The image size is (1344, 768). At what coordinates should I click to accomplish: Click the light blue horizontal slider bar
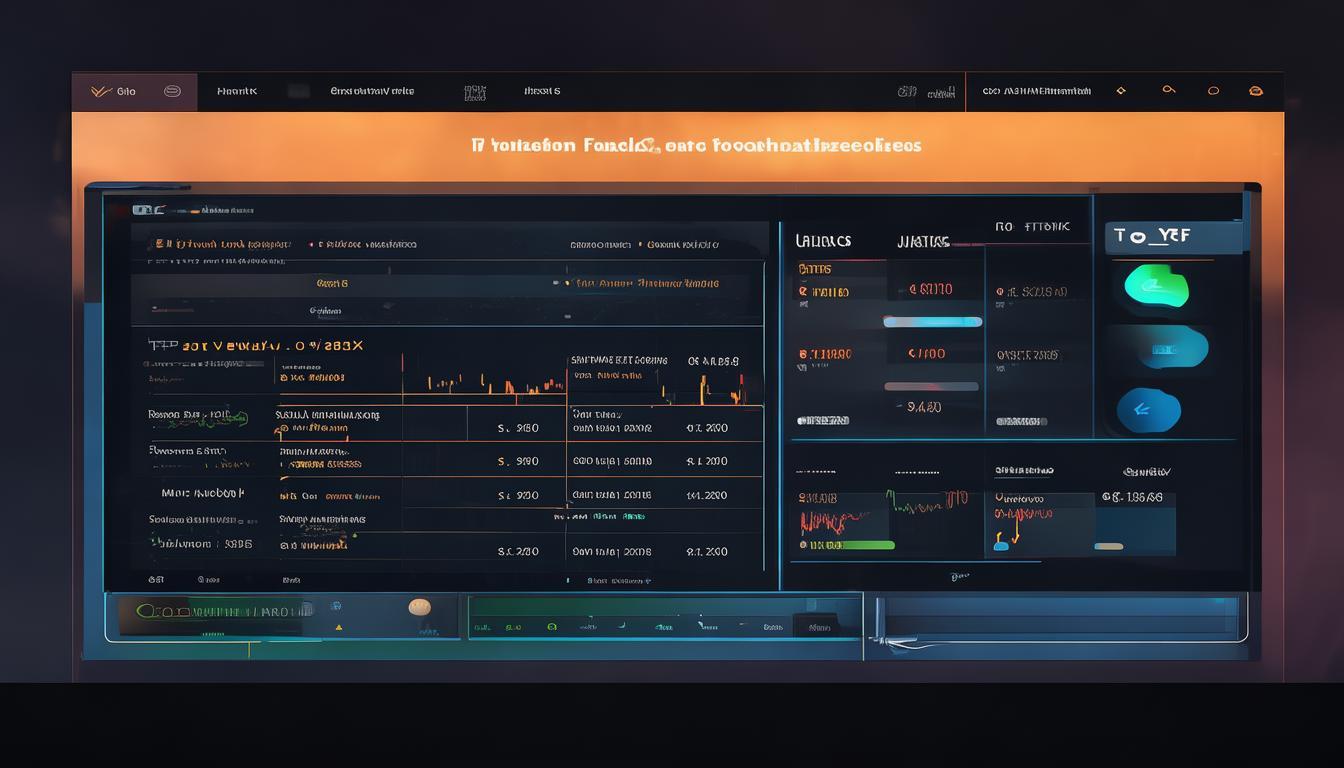(x=932, y=322)
